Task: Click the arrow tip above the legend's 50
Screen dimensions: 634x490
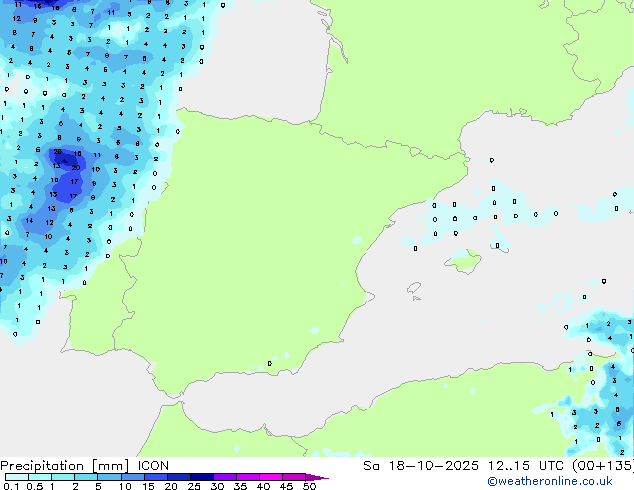Action: 317,477
